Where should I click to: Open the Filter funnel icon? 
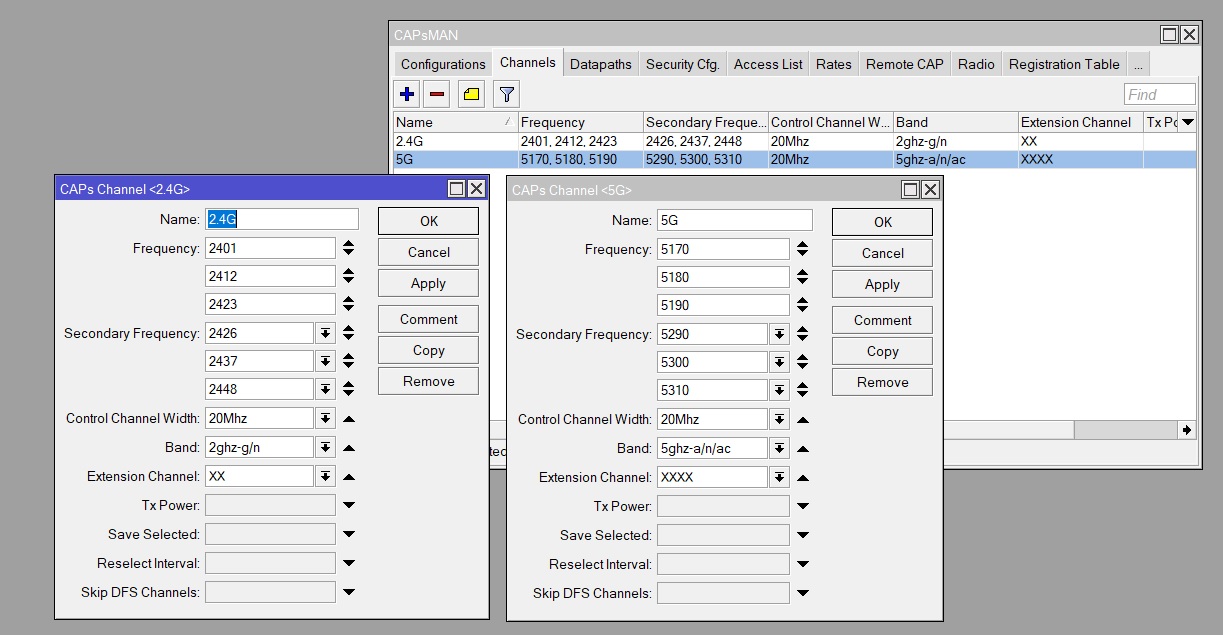[x=507, y=95]
